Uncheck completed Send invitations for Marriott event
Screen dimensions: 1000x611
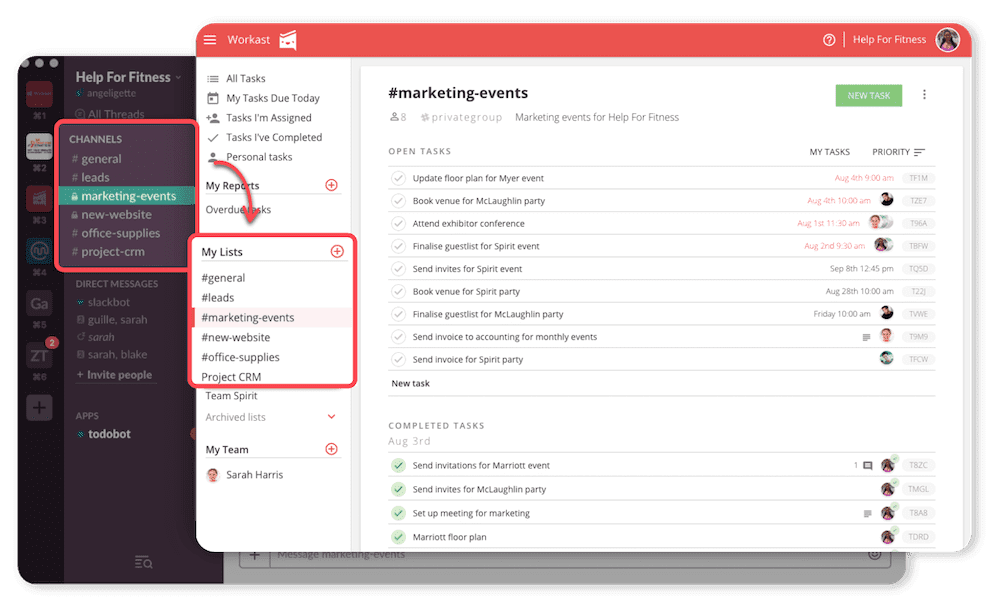click(398, 466)
